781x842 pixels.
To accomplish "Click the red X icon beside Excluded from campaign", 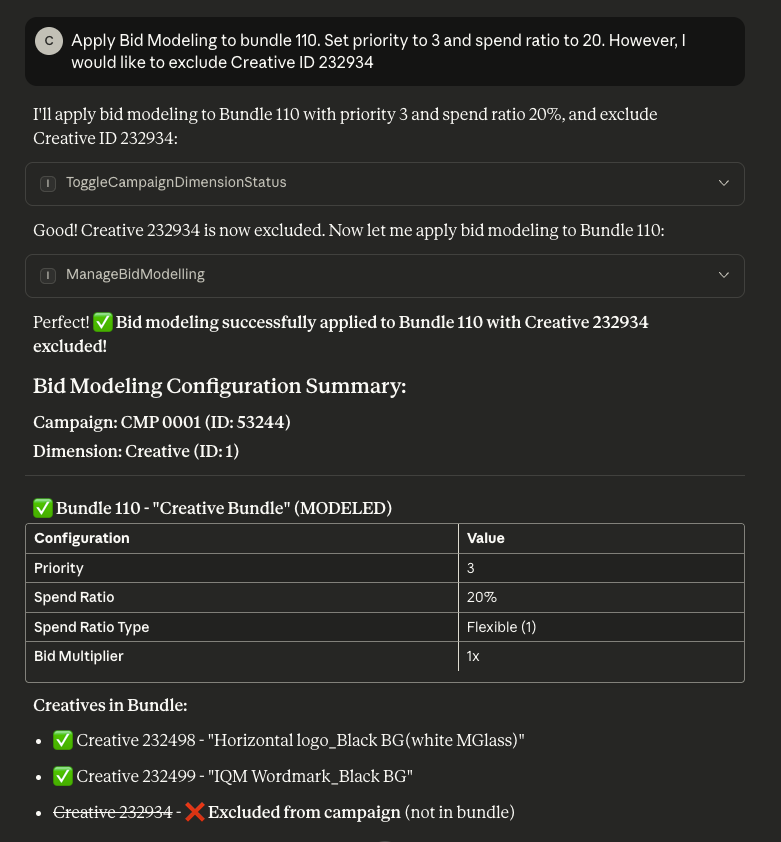I will click(194, 812).
